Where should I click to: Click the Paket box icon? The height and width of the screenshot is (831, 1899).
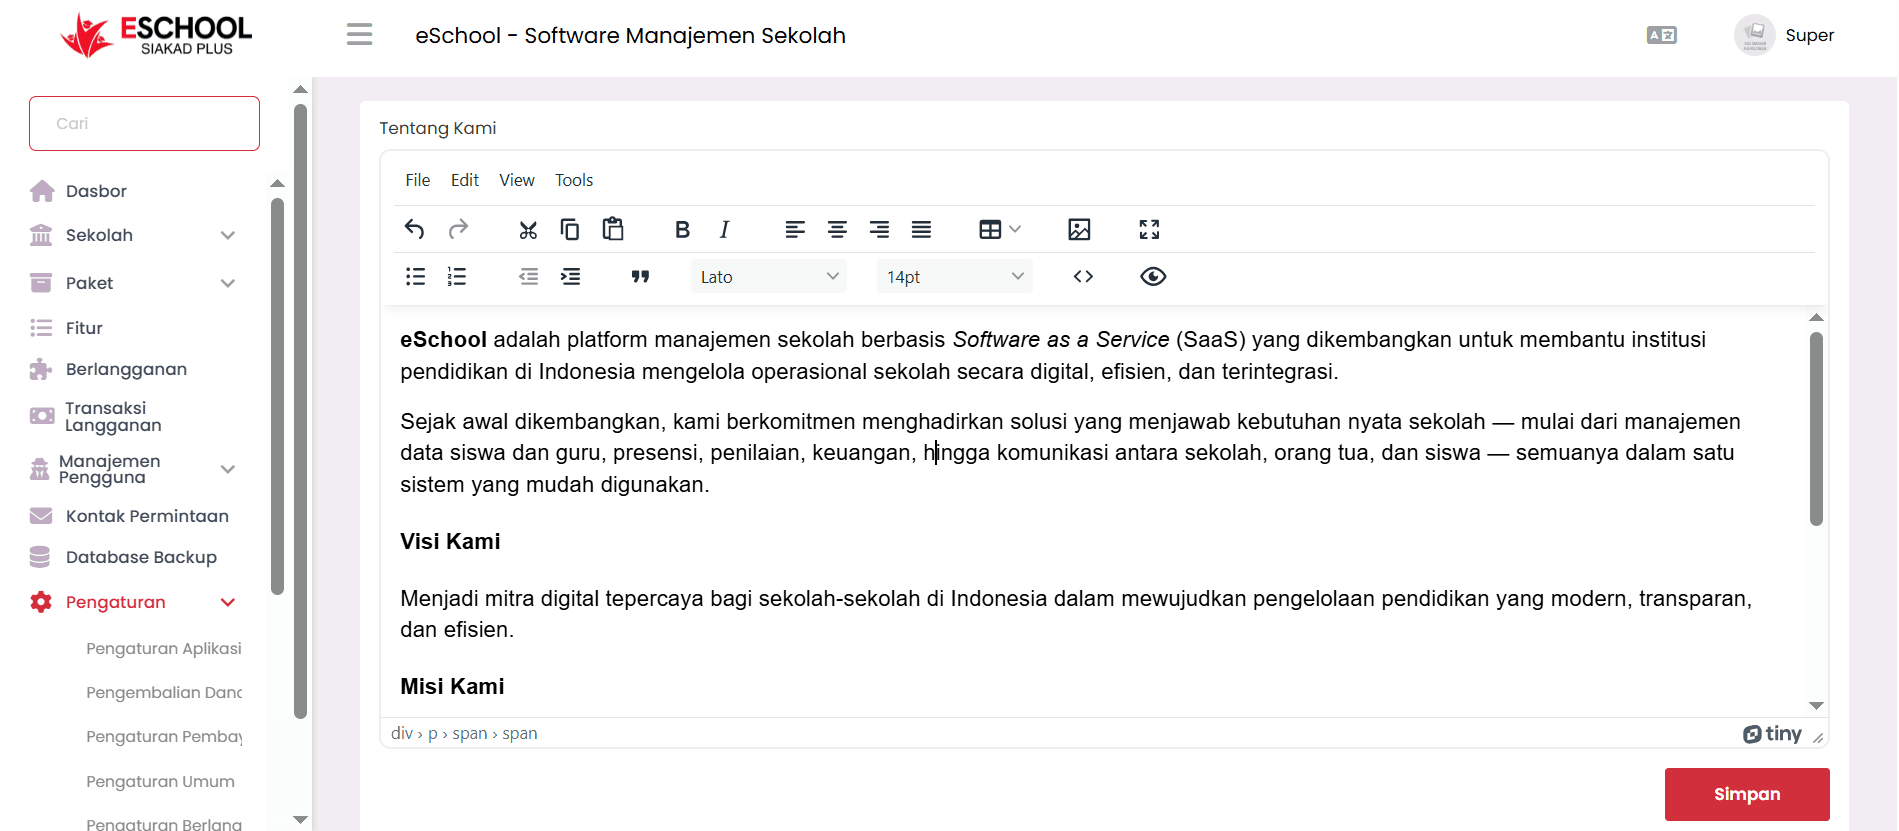41,283
